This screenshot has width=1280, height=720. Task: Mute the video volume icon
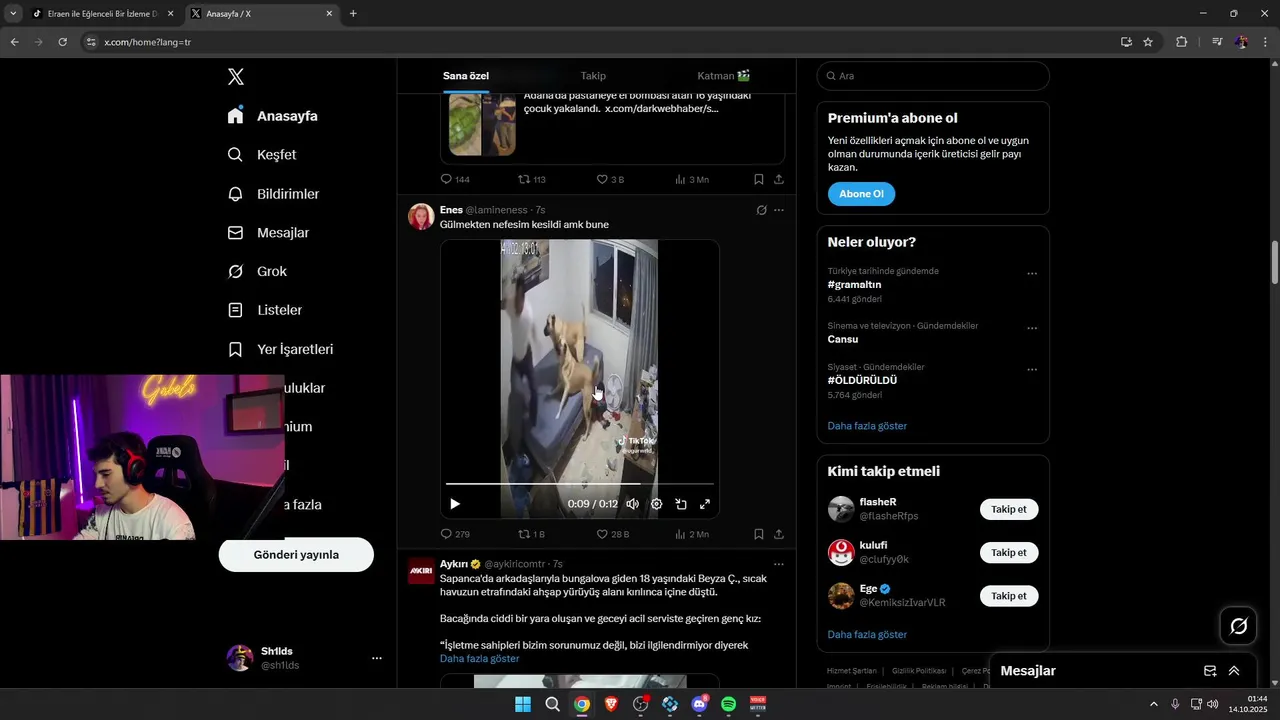click(x=632, y=504)
